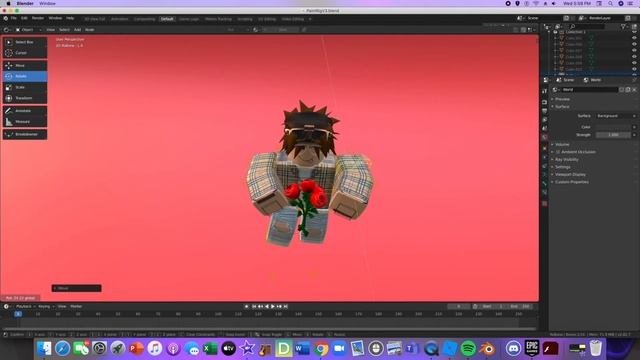The width and height of the screenshot is (640, 360).
Task: Expand the Preview panel
Action: coord(562,99)
